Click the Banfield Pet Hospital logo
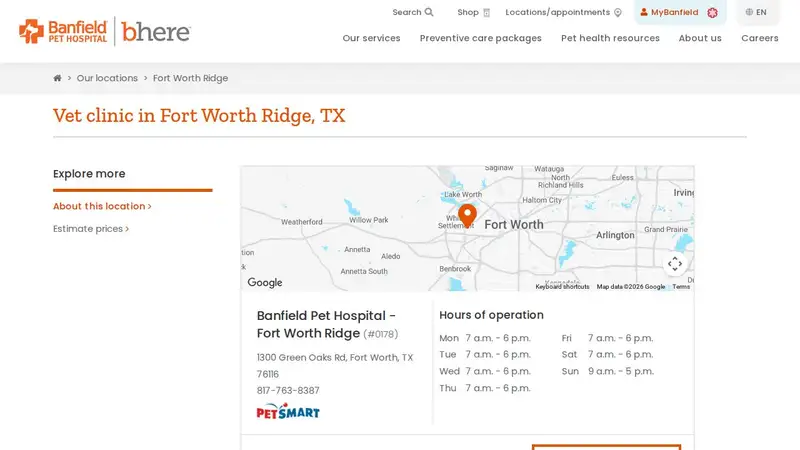 (63, 31)
